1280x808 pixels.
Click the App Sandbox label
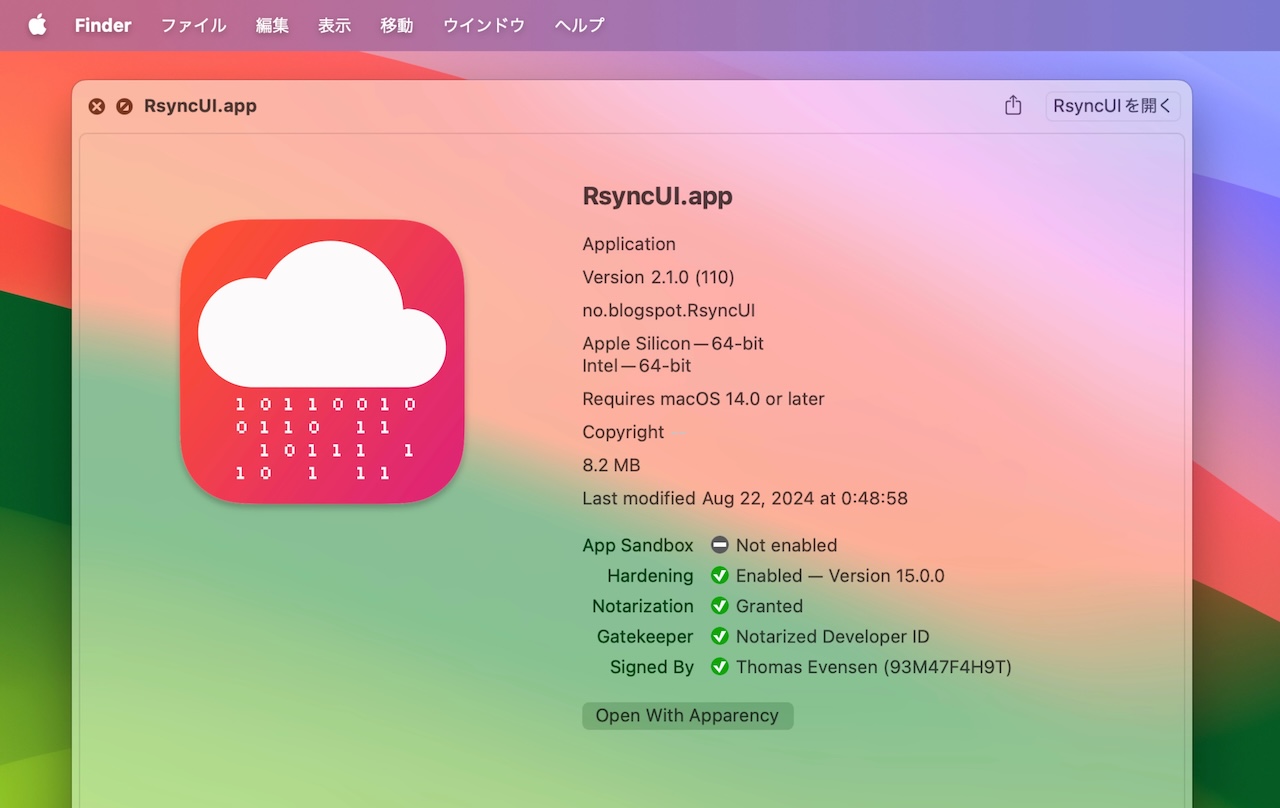coord(638,545)
